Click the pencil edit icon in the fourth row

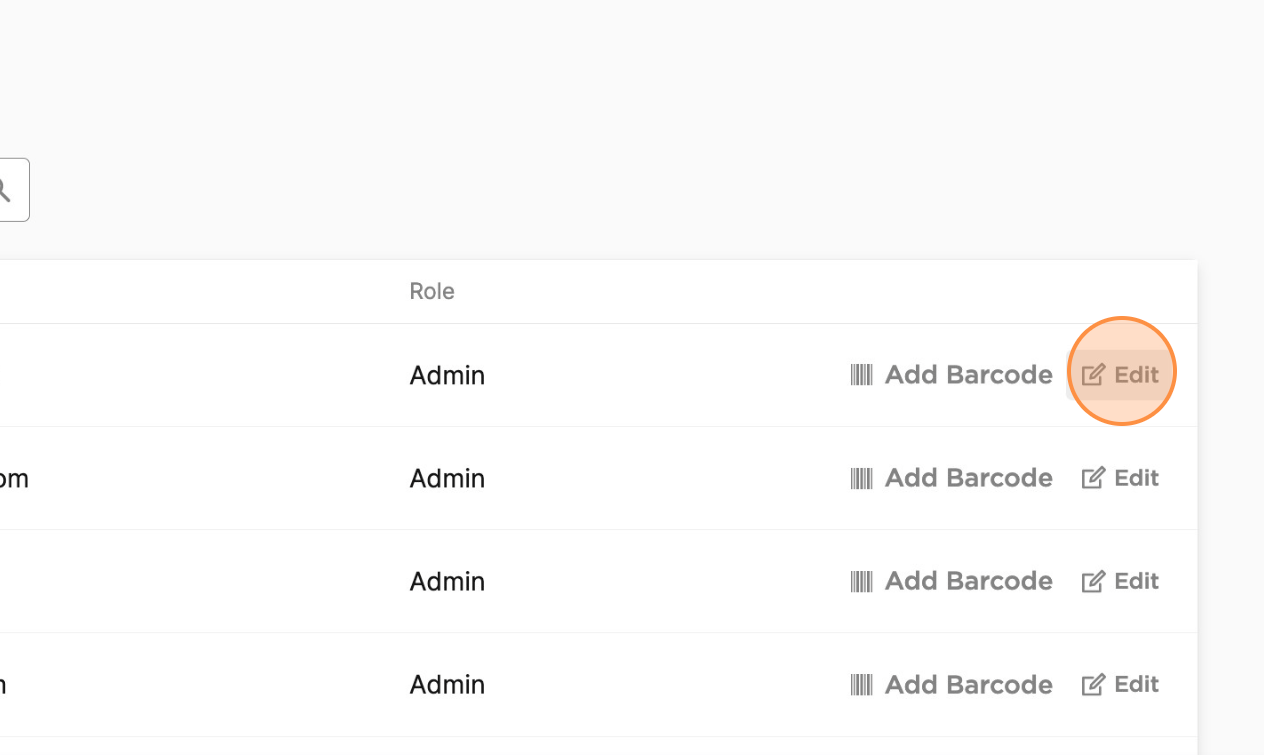tap(1093, 684)
